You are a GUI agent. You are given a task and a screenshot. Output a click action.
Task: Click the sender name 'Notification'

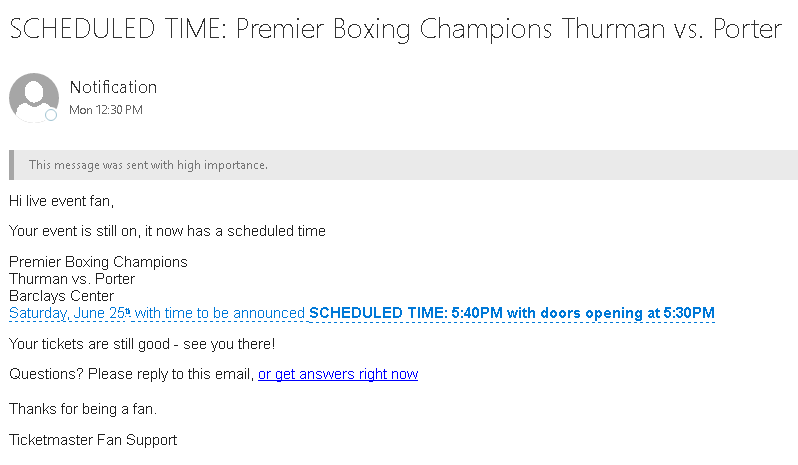113,87
